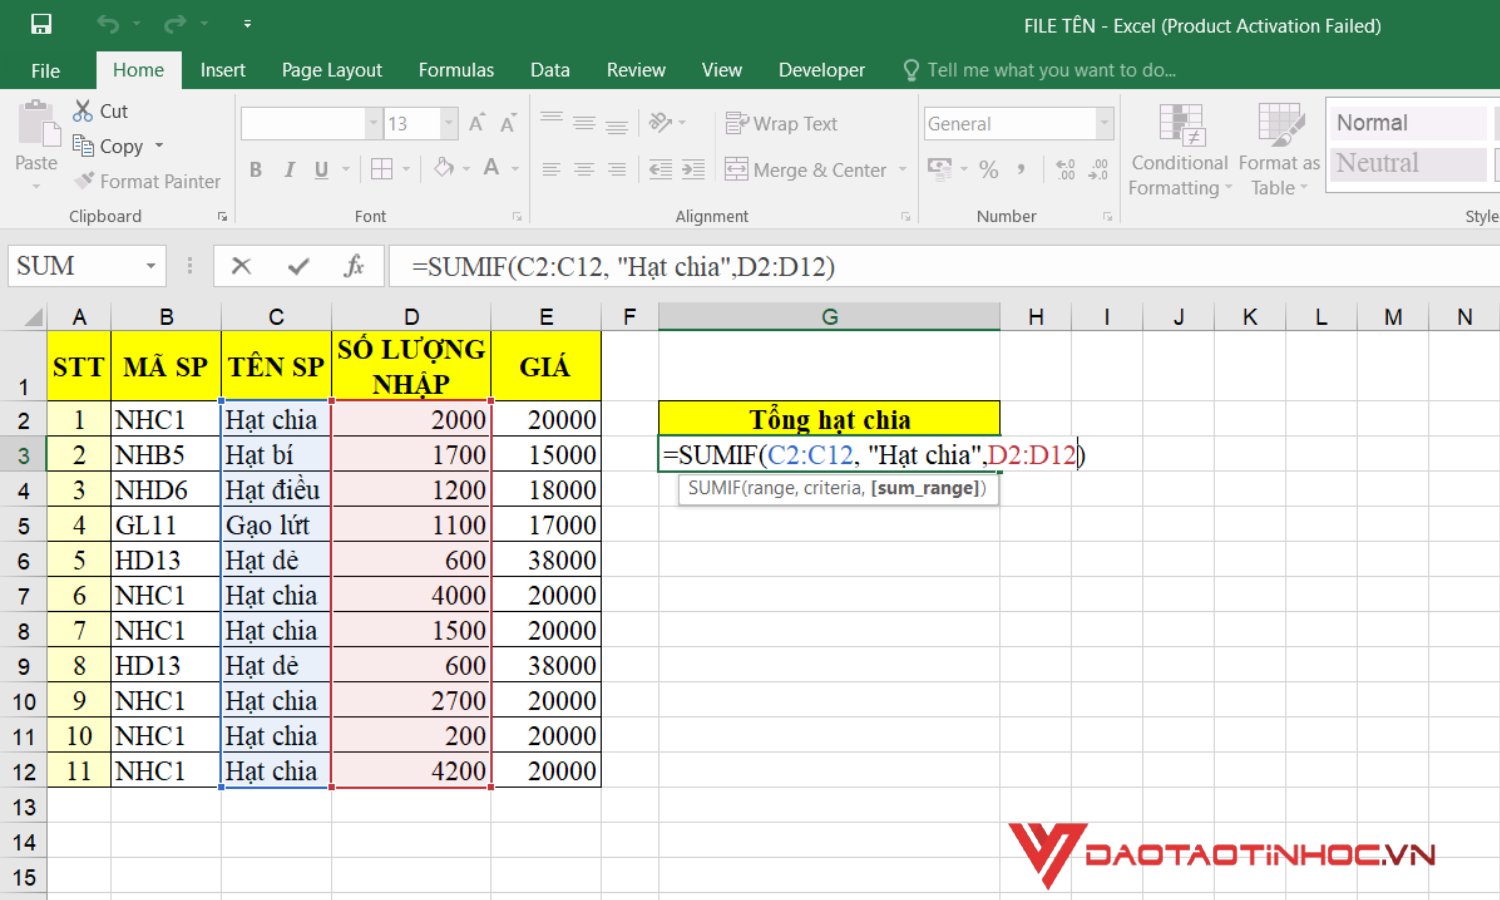Open the Format as Table gallery
Viewport: 1500px width, 900px height.
pos(1279,150)
